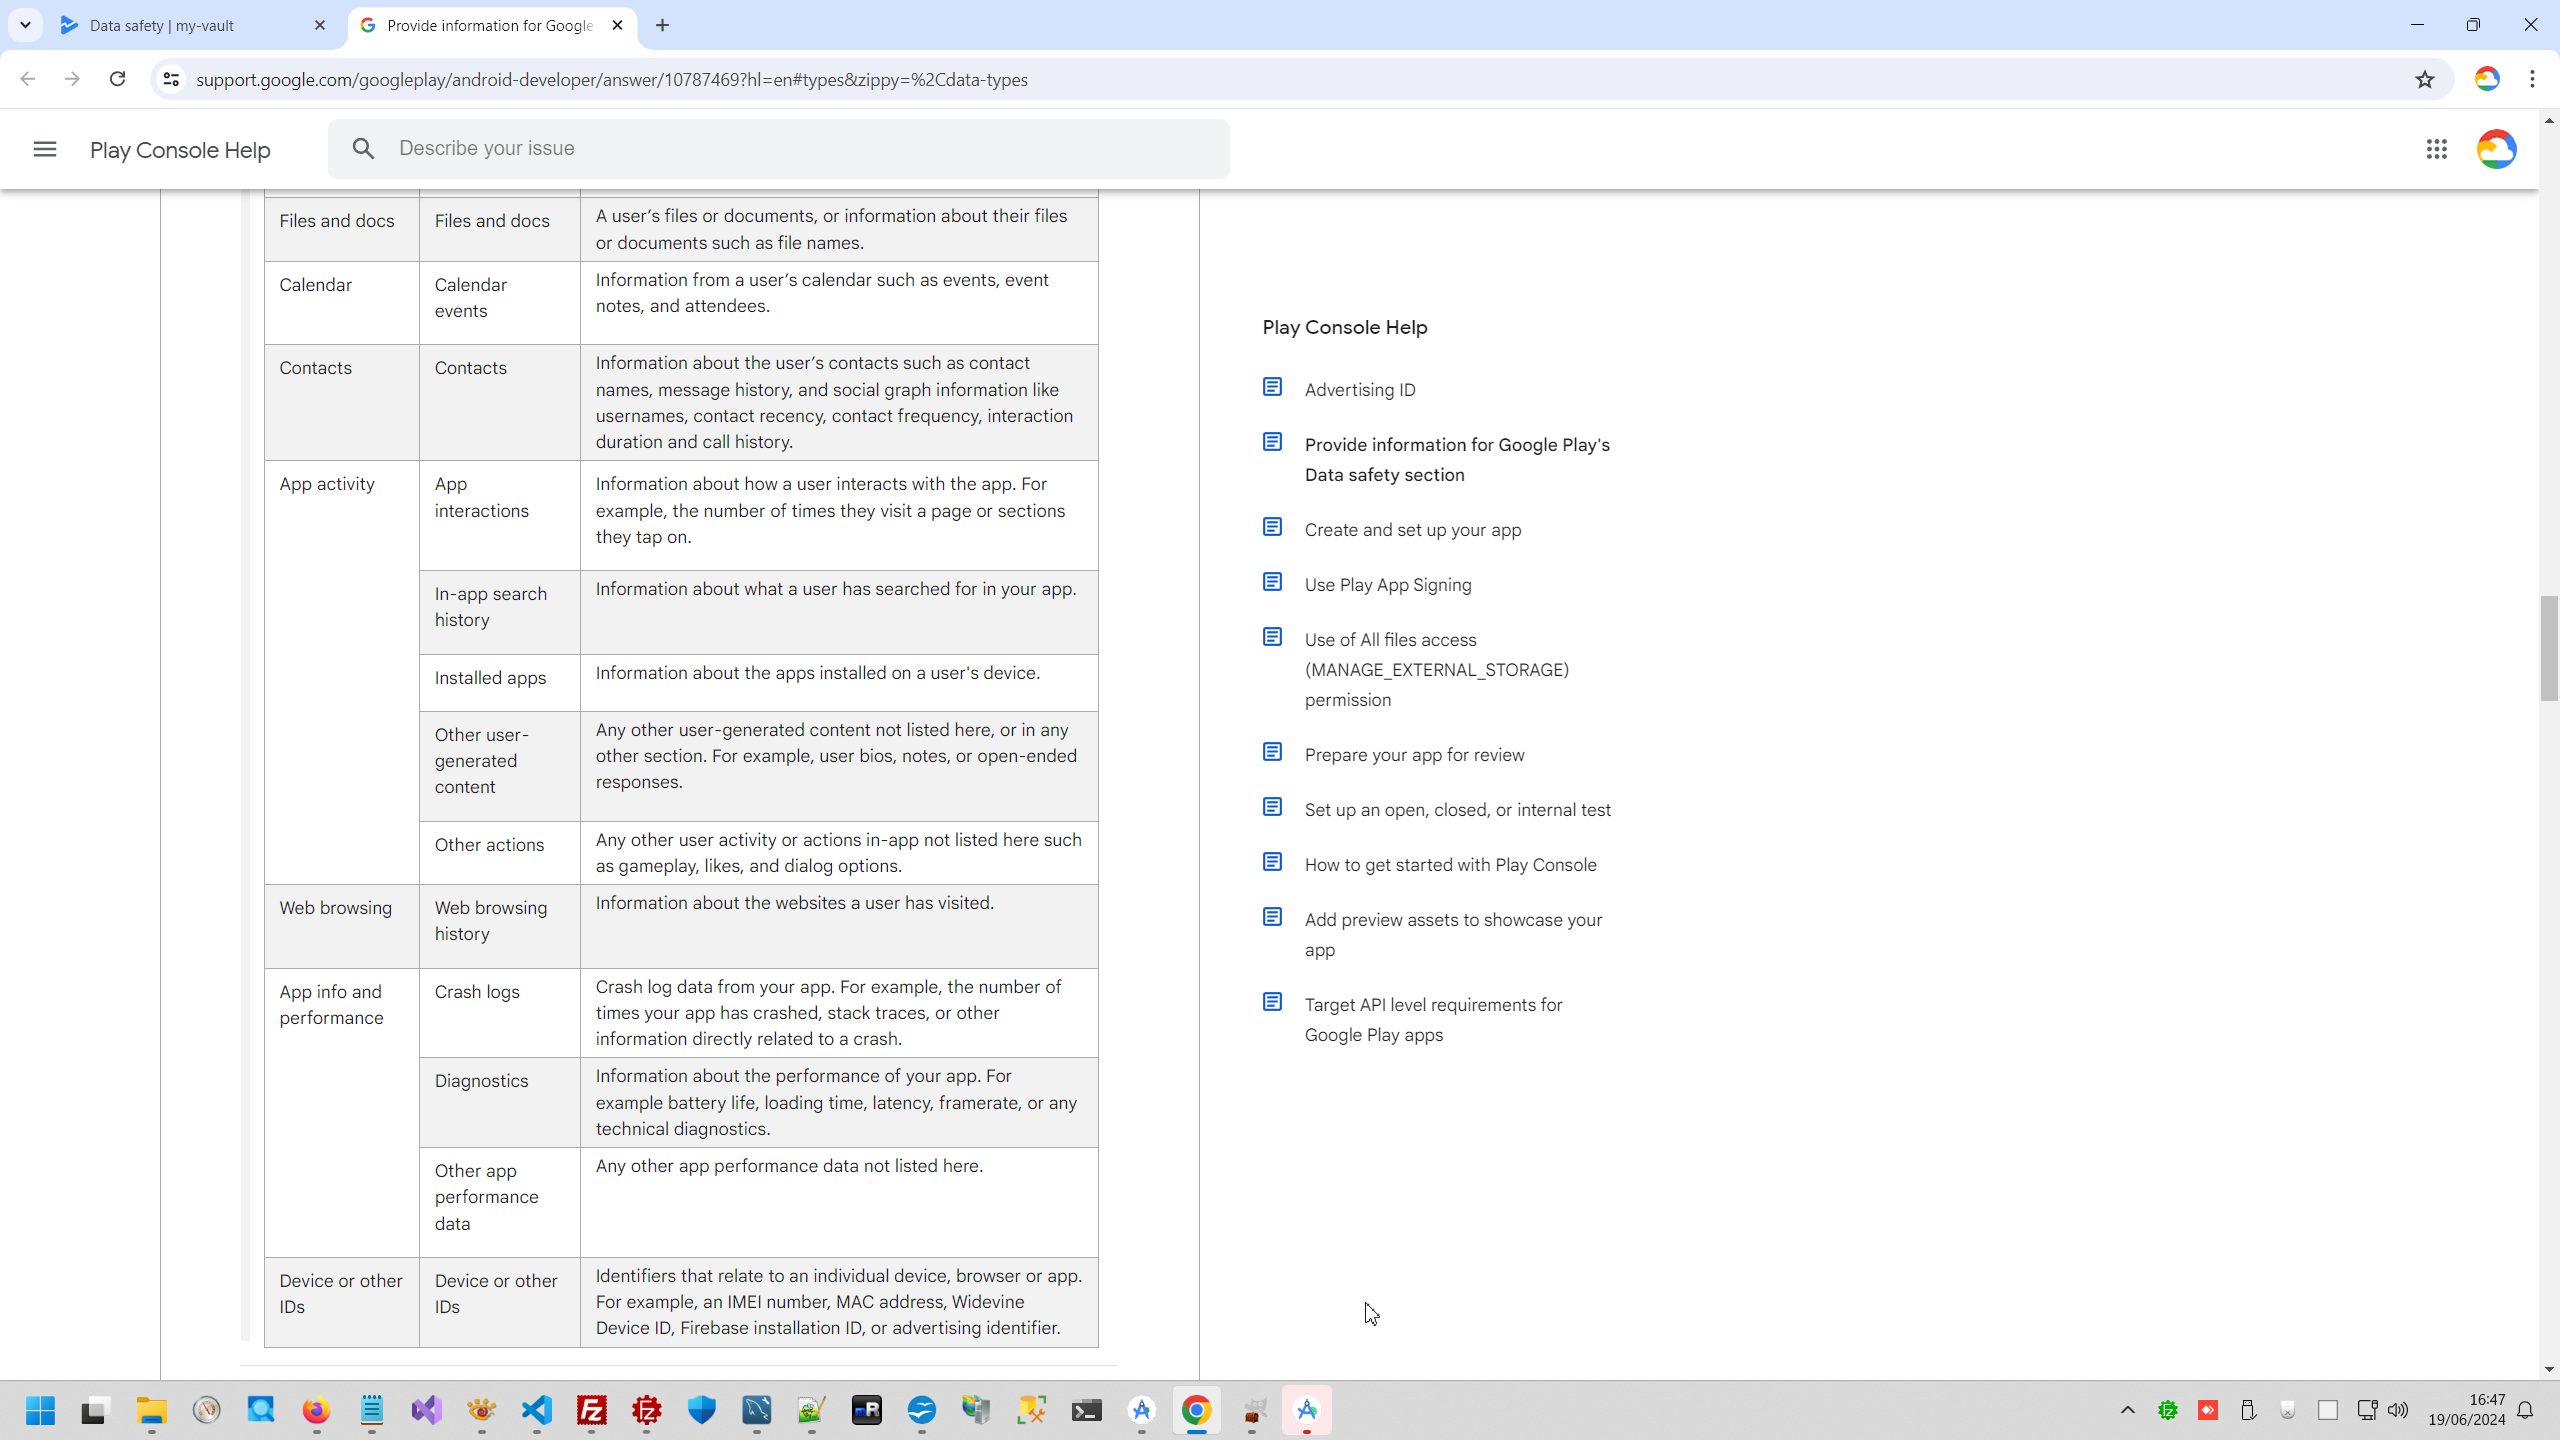2560x1440 pixels.
Task: Open the Chrome three-dot menu
Action: (2532, 79)
